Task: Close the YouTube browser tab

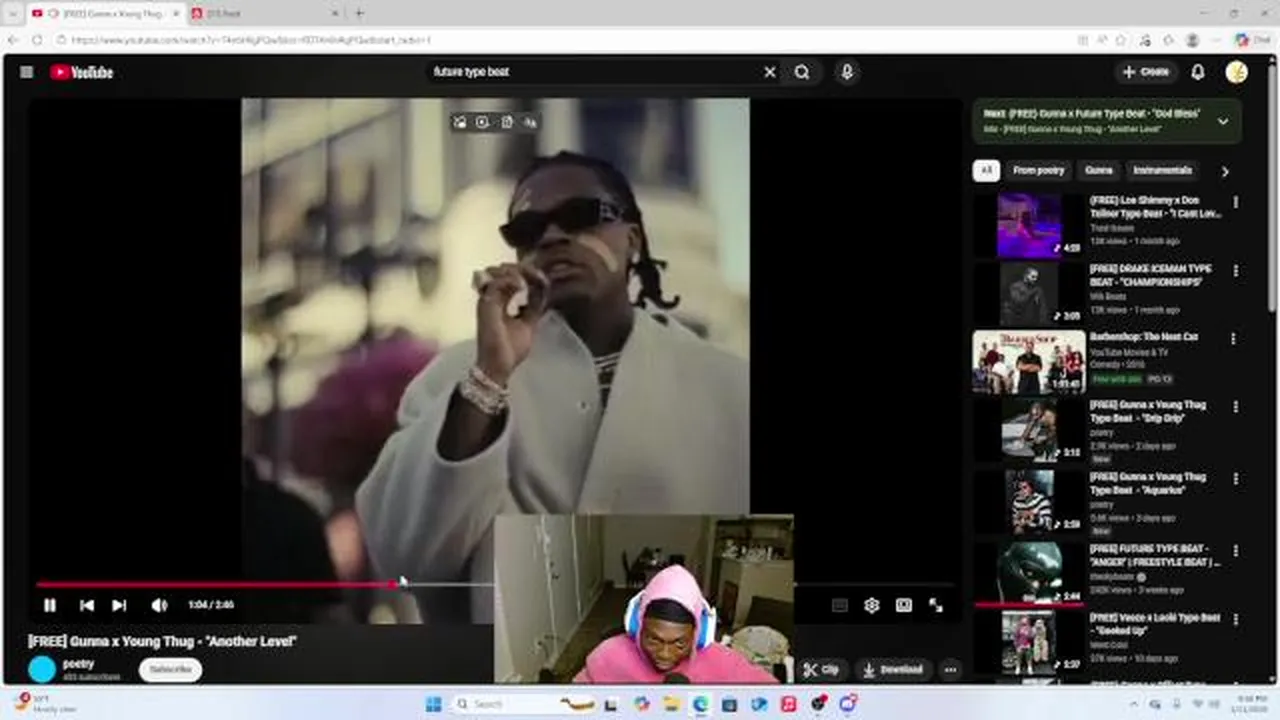Action: (x=176, y=13)
